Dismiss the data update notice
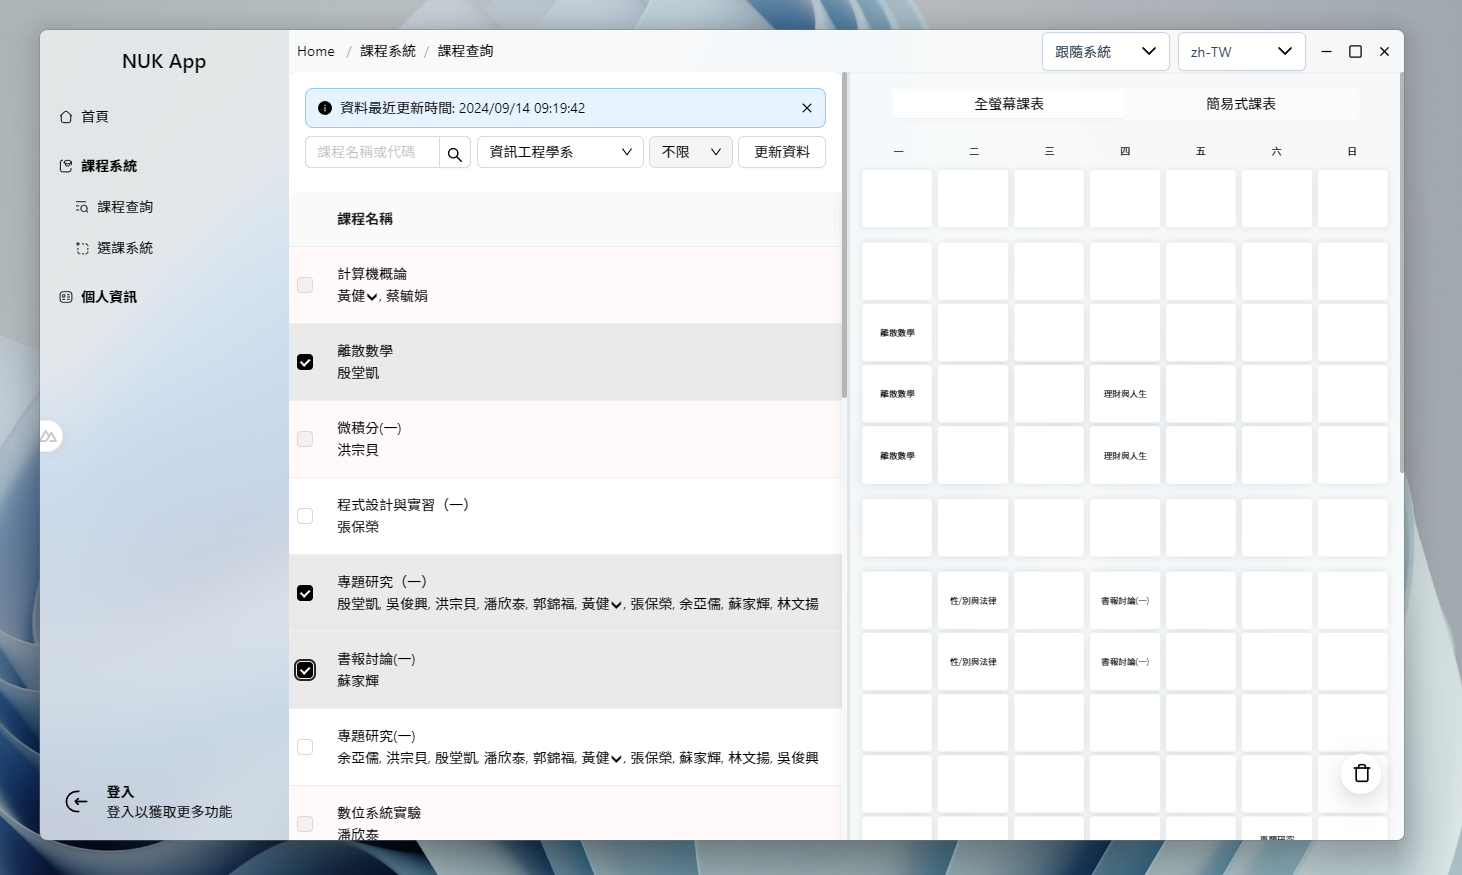The image size is (1462, 875). pos(807,108)
